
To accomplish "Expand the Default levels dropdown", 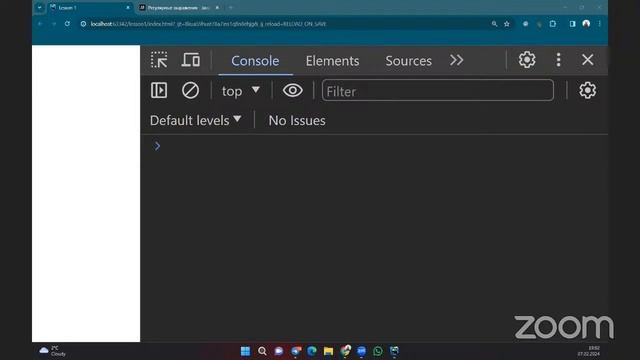I will pos(196,120).
